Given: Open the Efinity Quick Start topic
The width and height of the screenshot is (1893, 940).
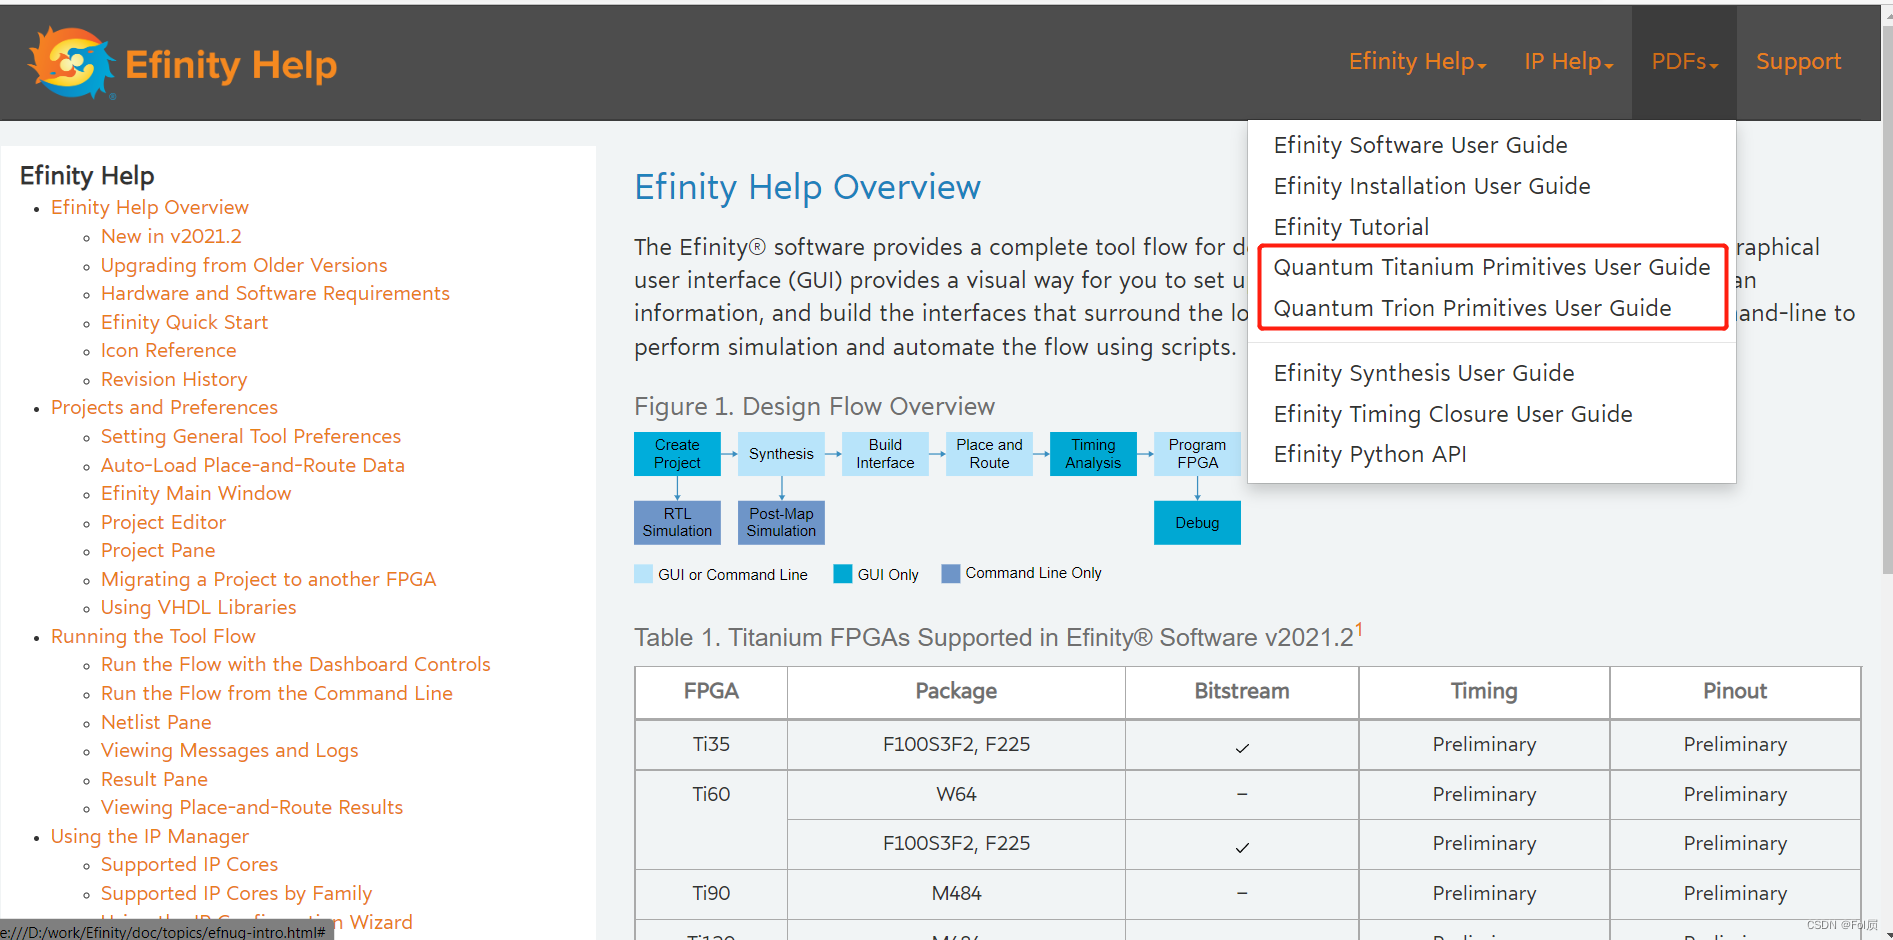Looking at the screenshot, I should (184, 322).
